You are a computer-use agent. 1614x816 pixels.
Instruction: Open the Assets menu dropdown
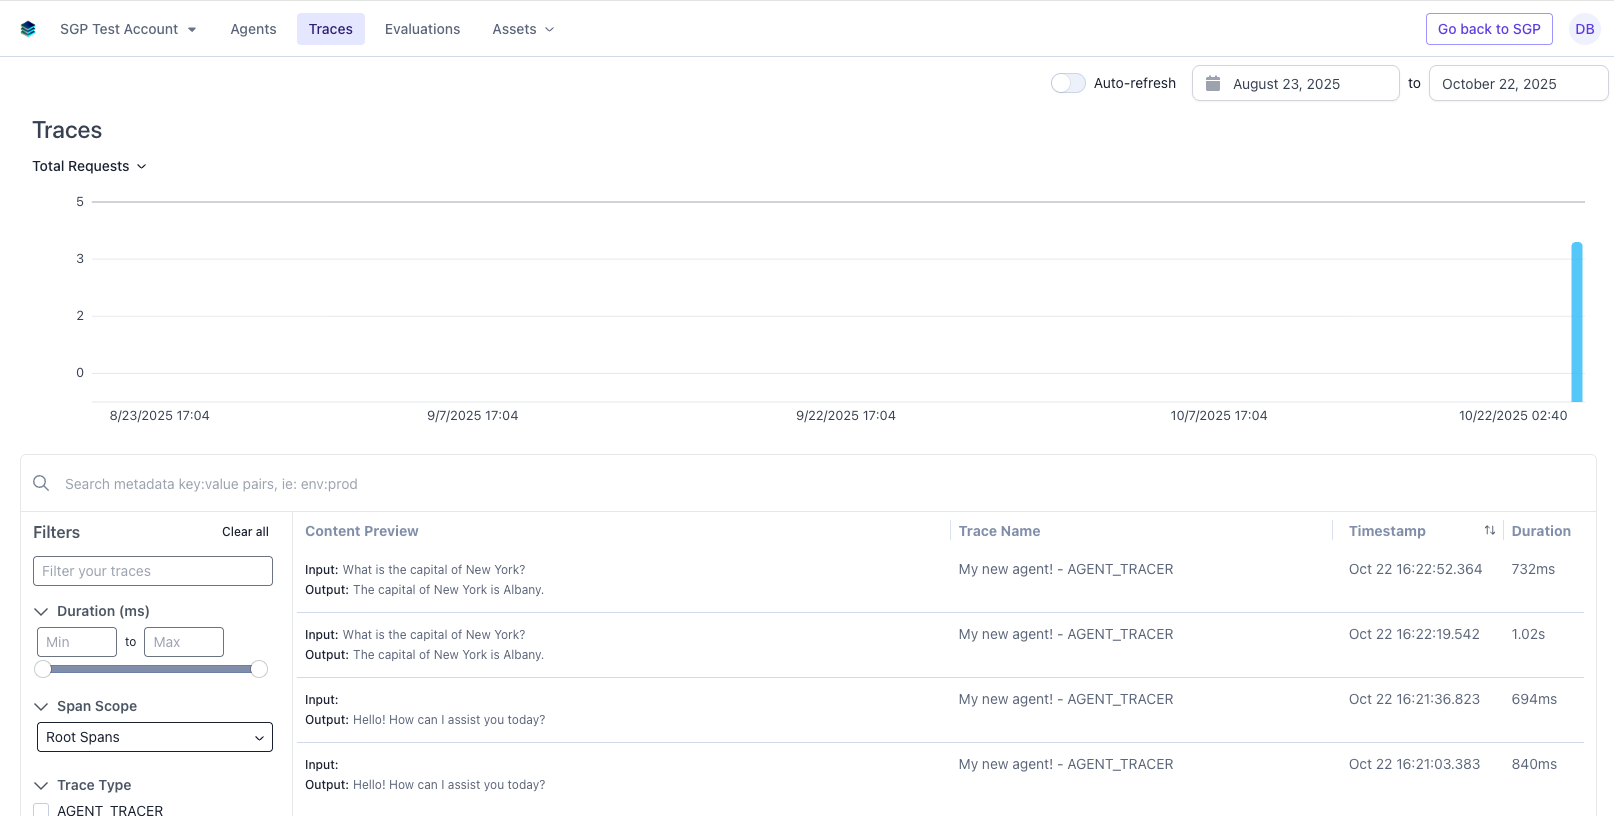pyautogui.click(x=523, y=29)
